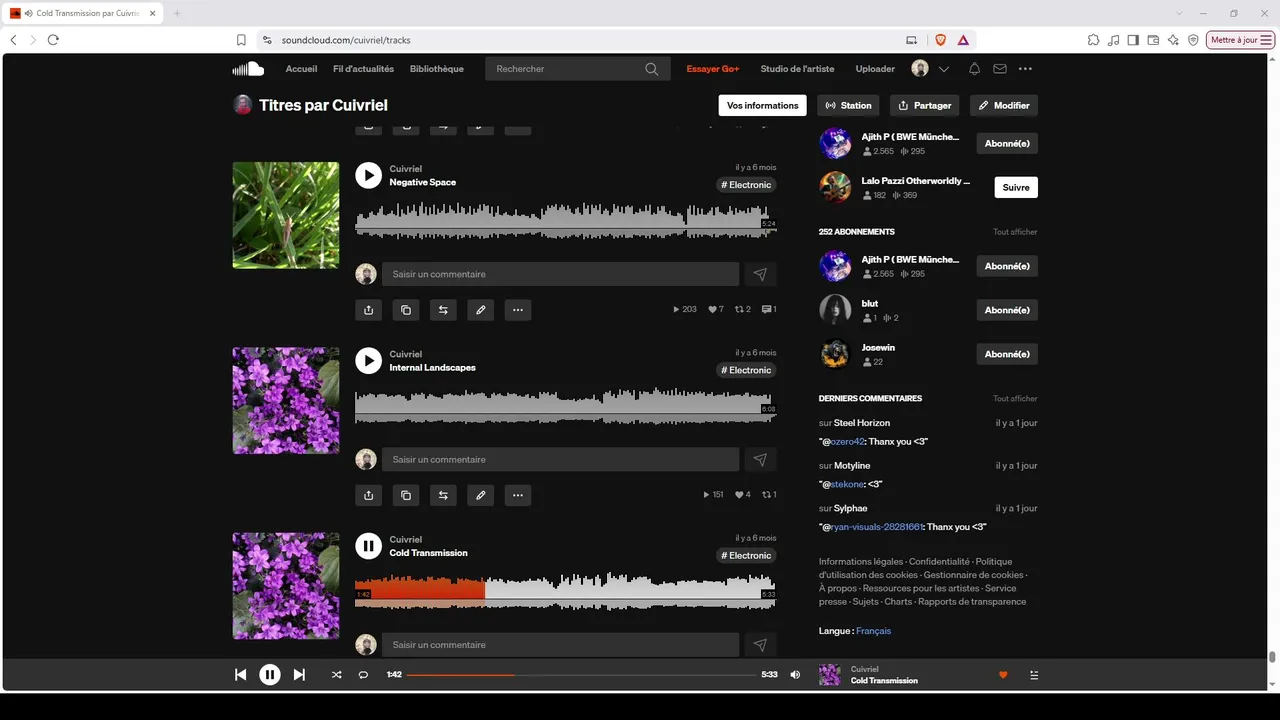Viewport: 1280px width, 720px height.
Task: Unlike Cold Transmission with the heart
Action: point(1003,675)
